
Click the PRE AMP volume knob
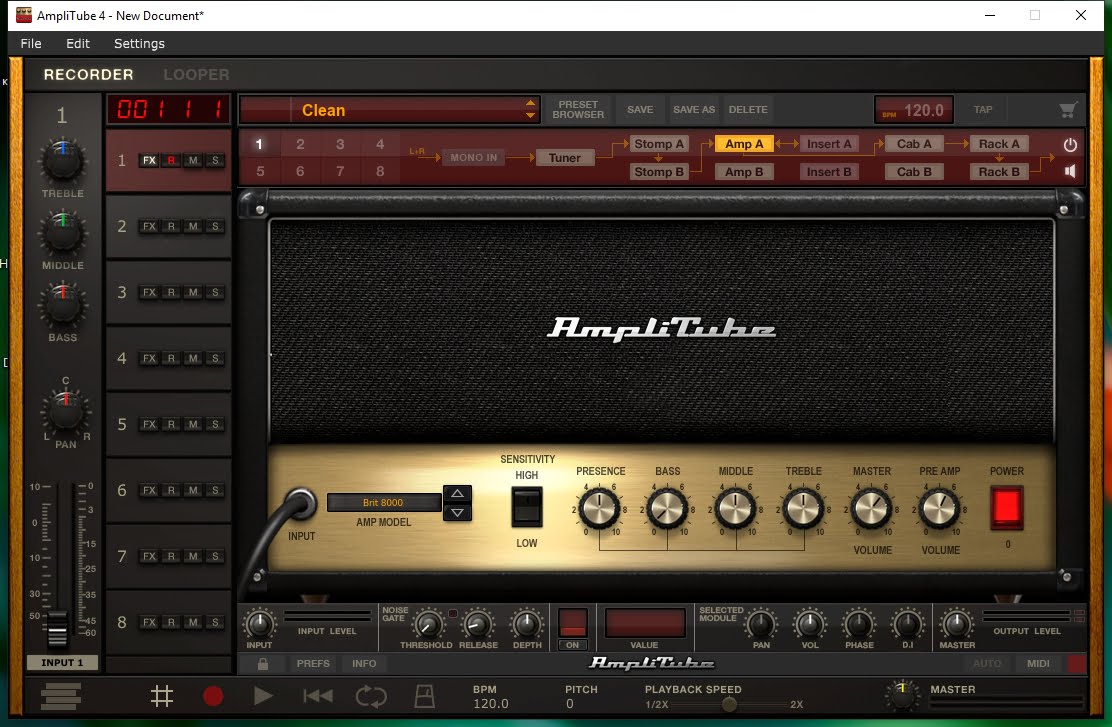(940, 508)
